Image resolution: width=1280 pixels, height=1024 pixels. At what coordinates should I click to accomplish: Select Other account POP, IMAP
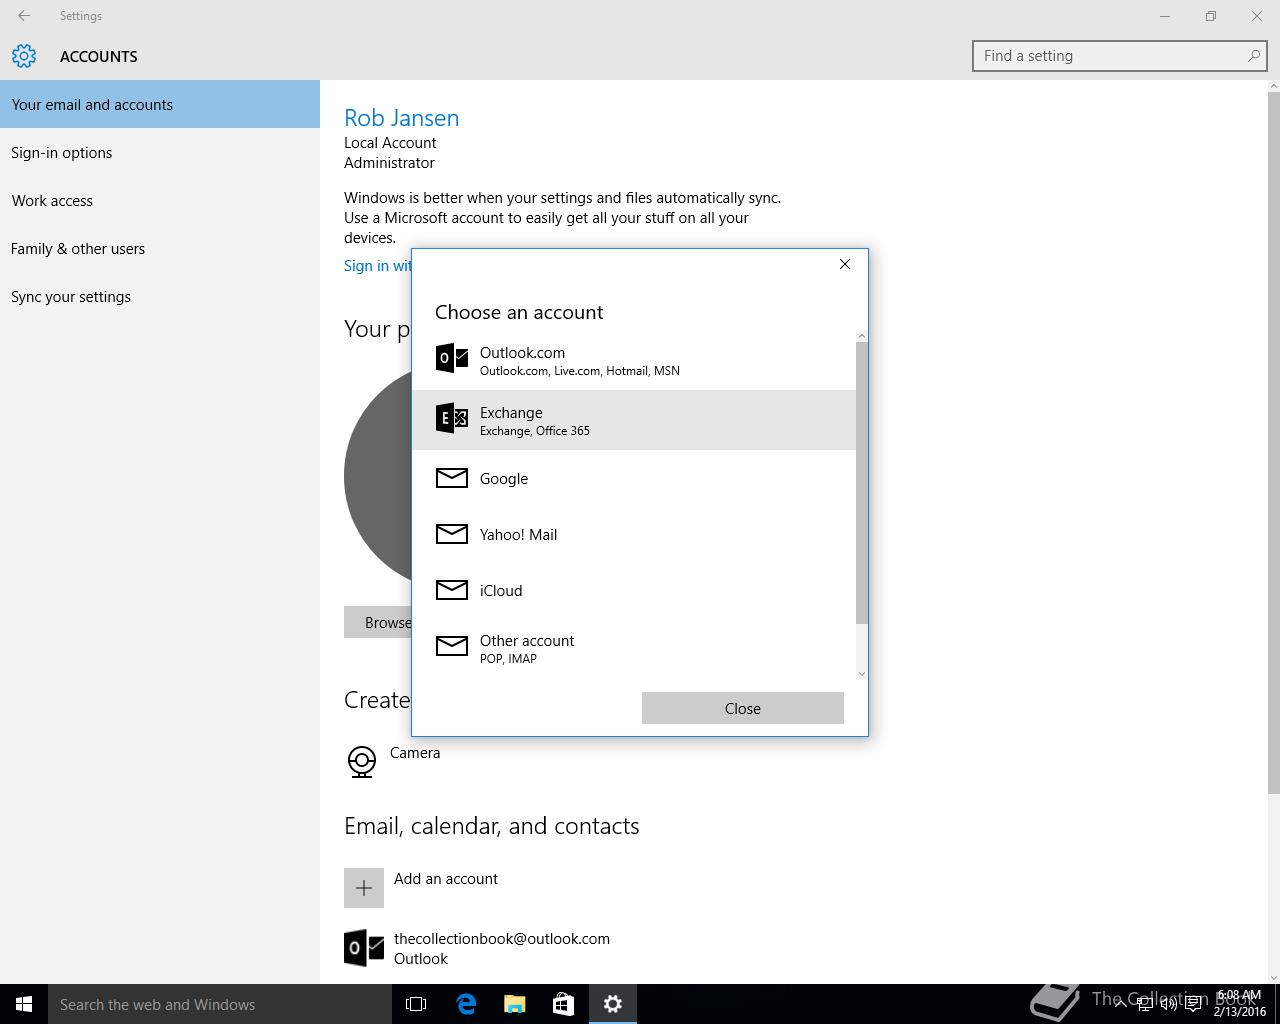pos(634,648)
